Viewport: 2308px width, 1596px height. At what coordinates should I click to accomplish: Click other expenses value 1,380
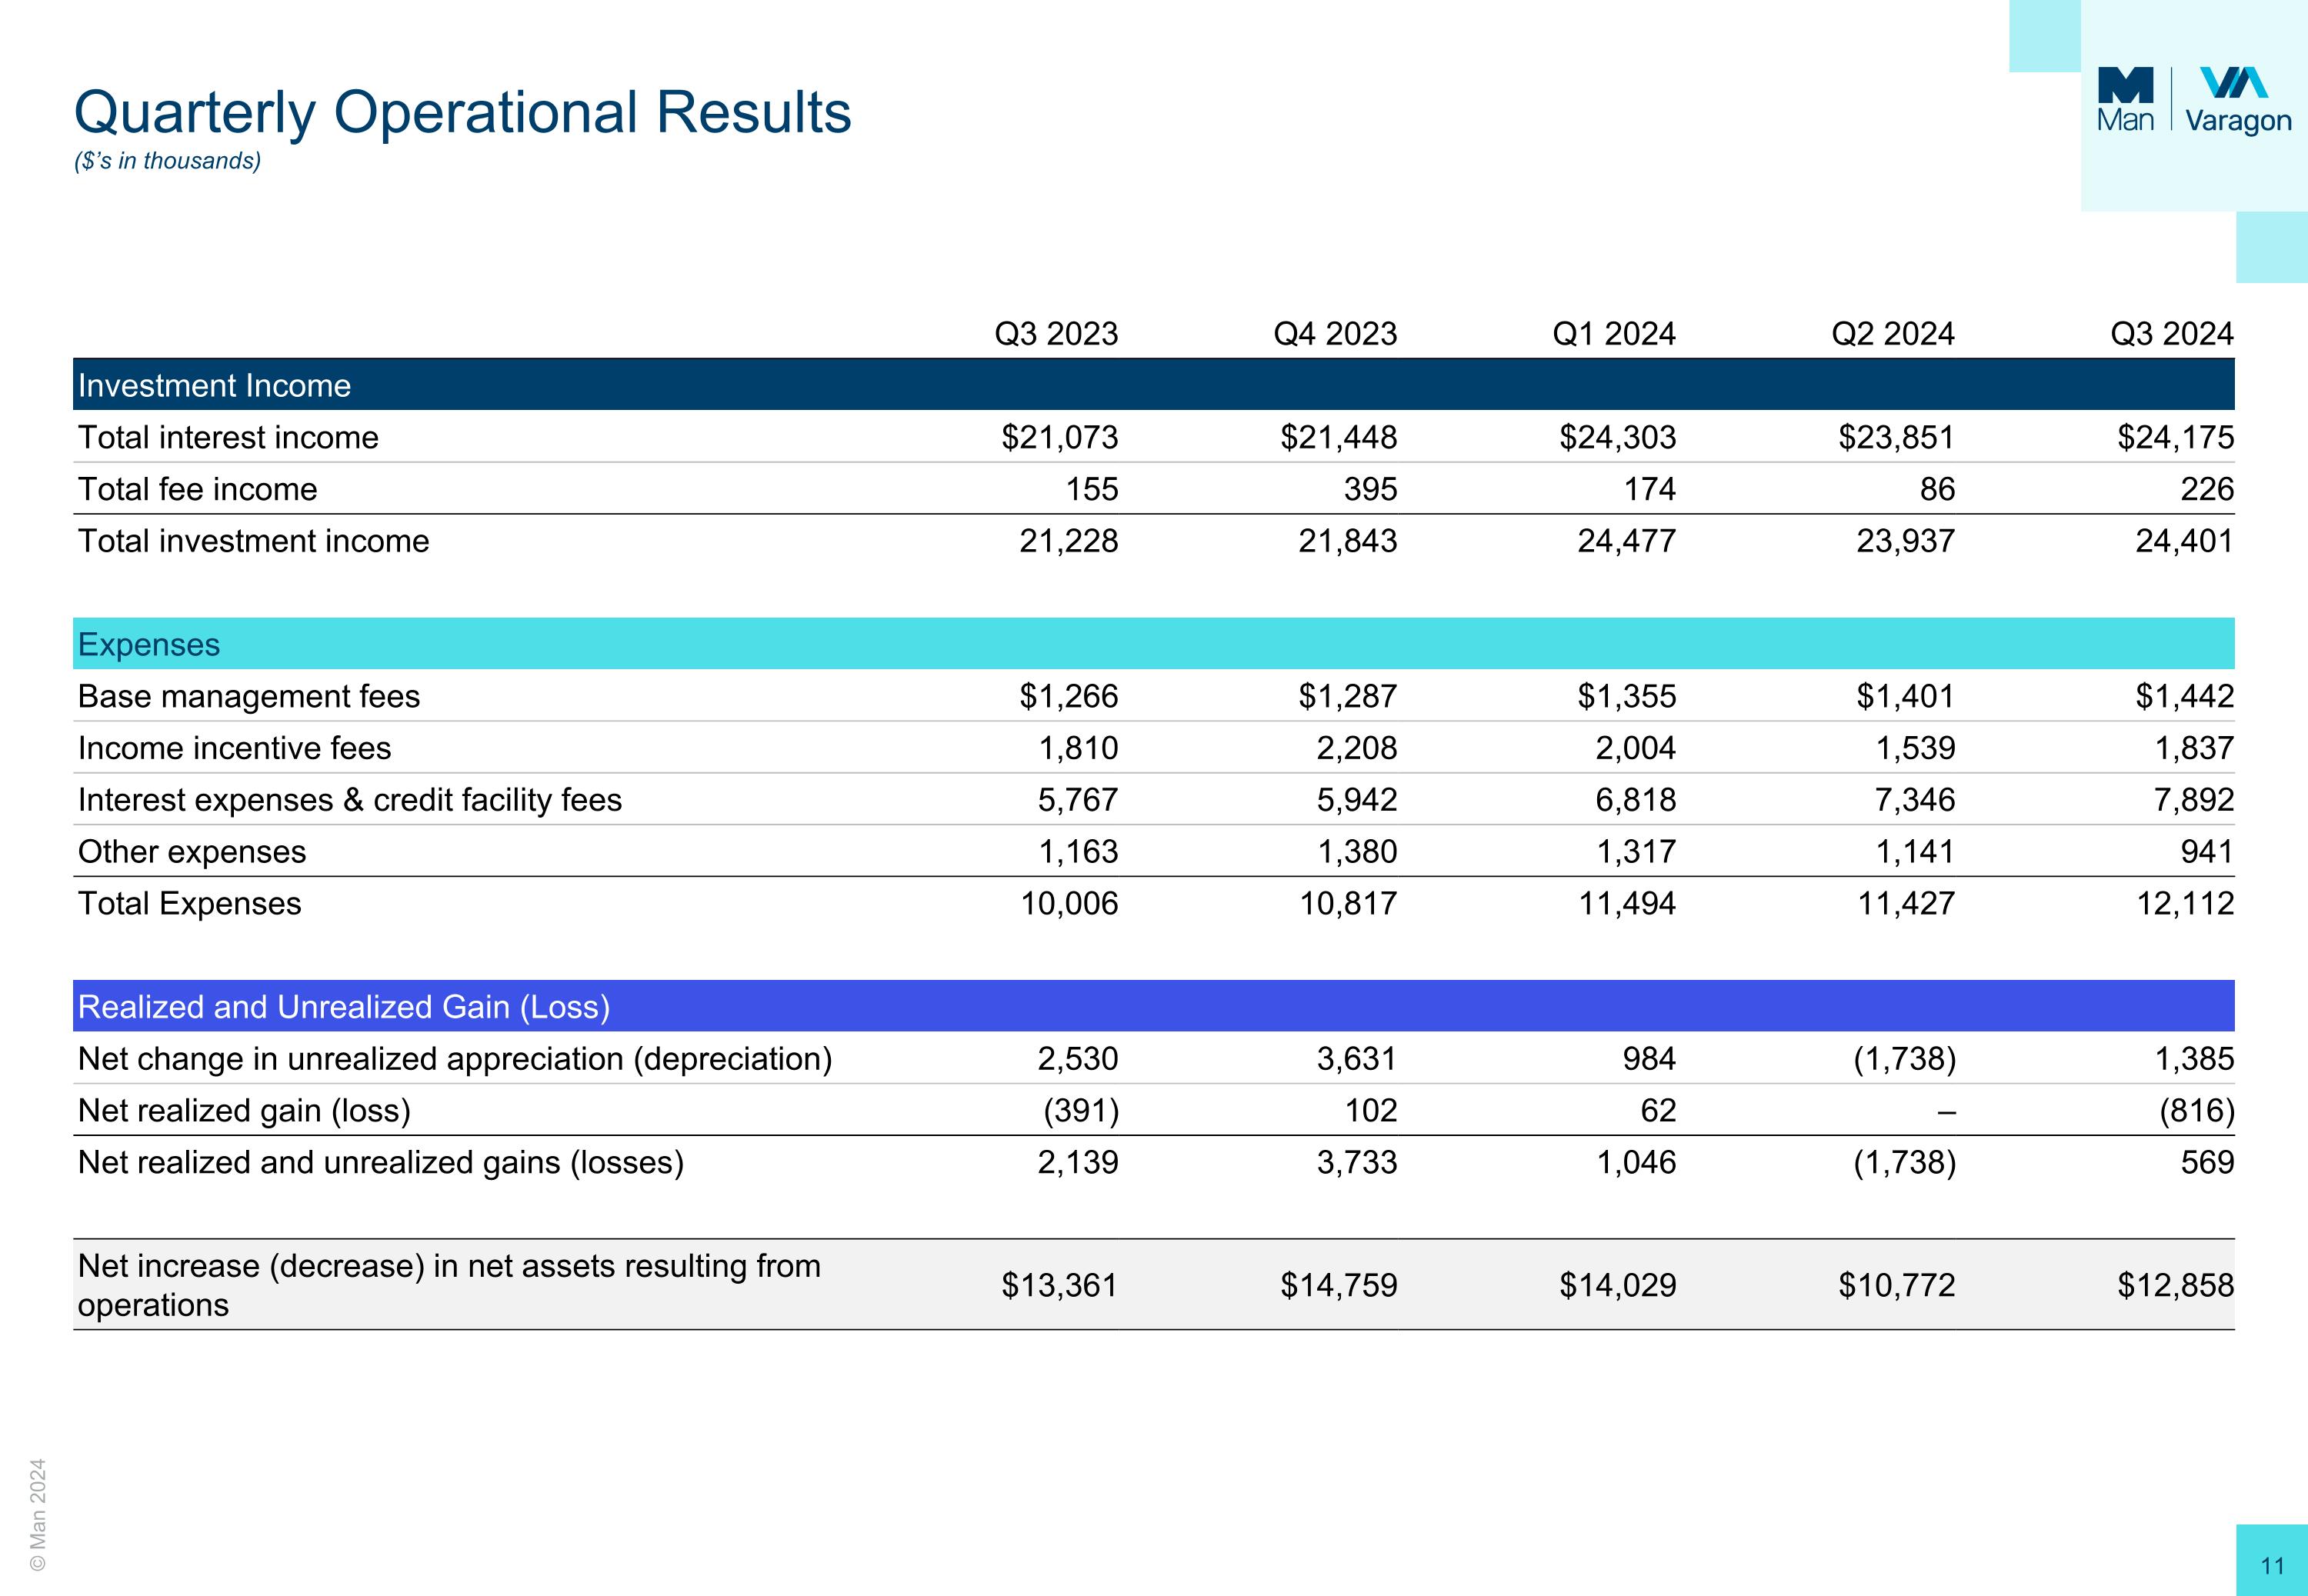coord(1357,852)
